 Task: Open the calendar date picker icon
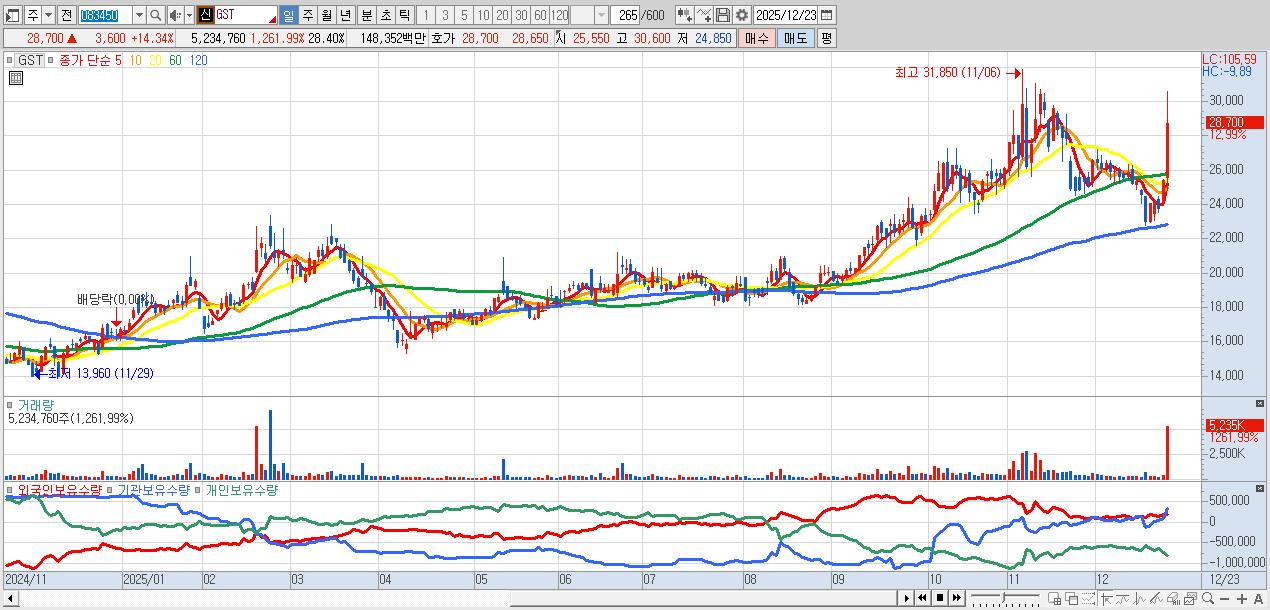[827, 15]
